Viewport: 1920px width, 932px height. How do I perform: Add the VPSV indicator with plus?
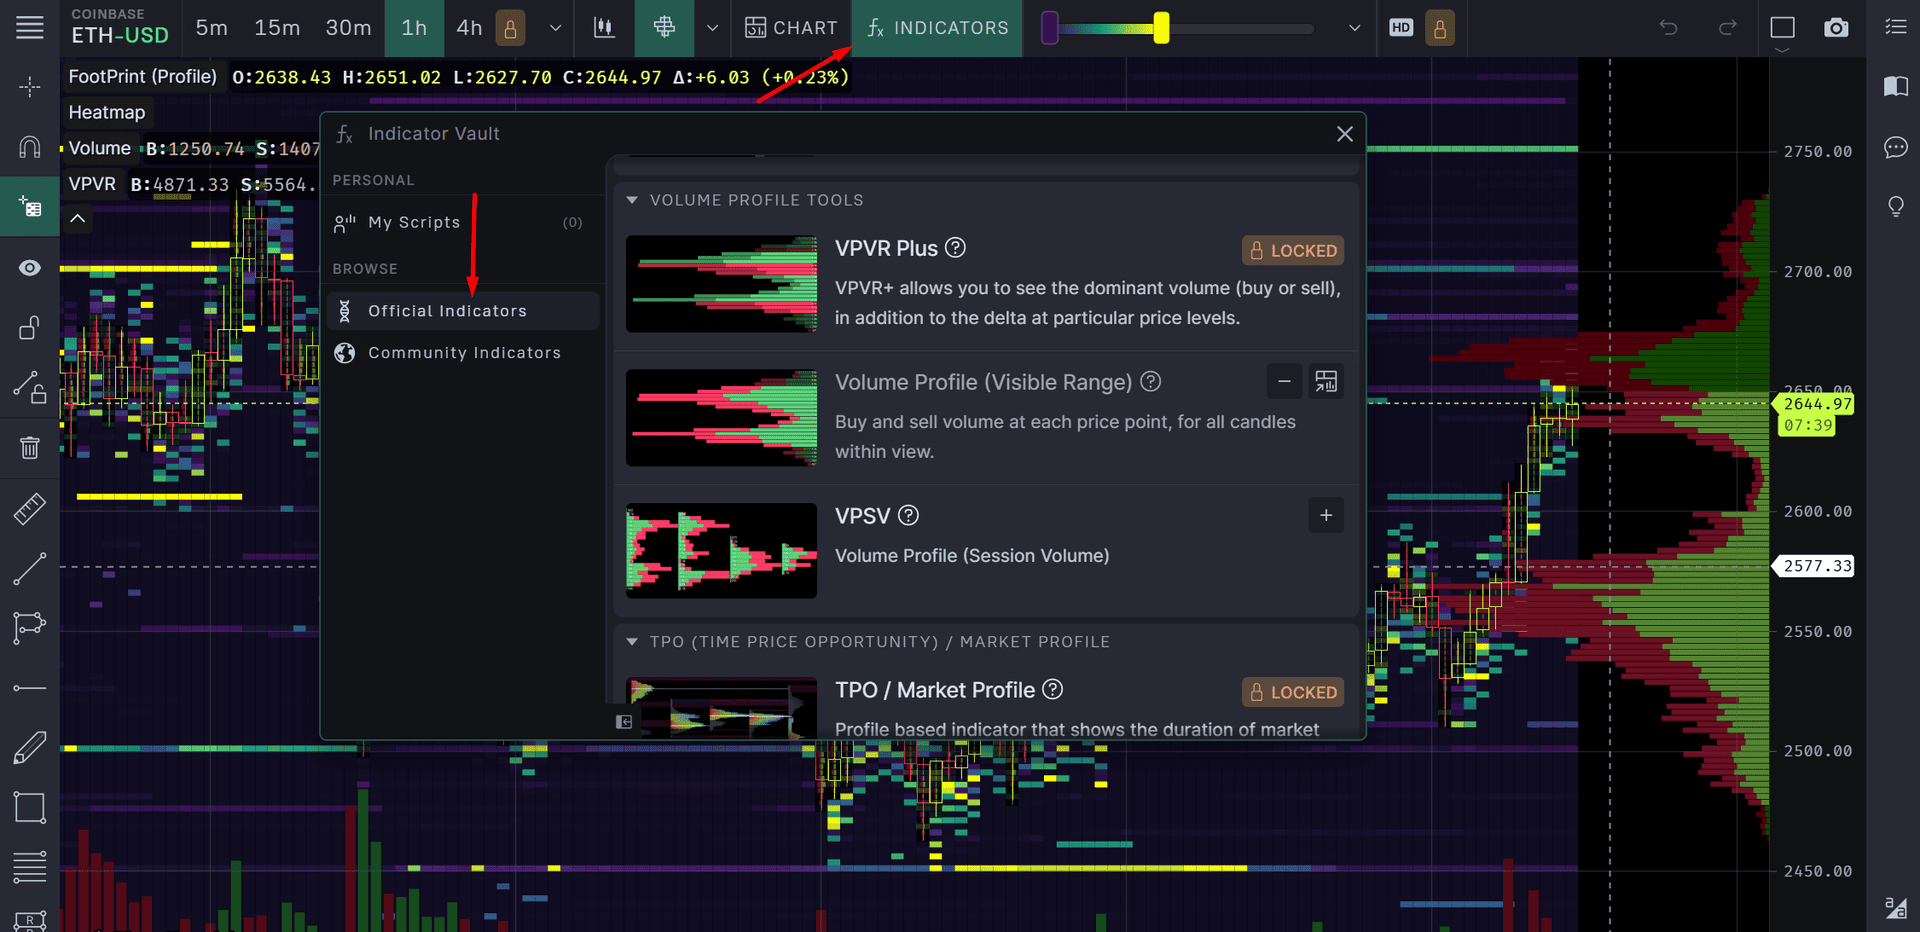click(x=1326, y=515)
